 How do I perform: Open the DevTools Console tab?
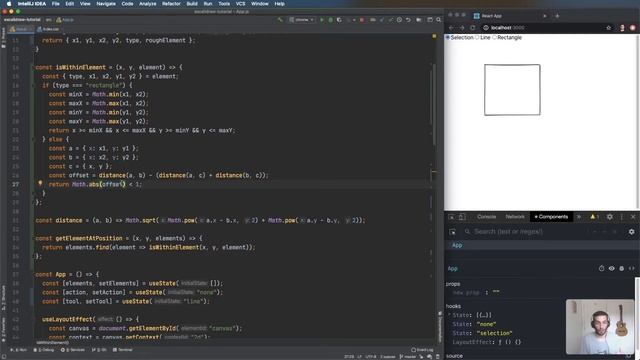point(487,217)
